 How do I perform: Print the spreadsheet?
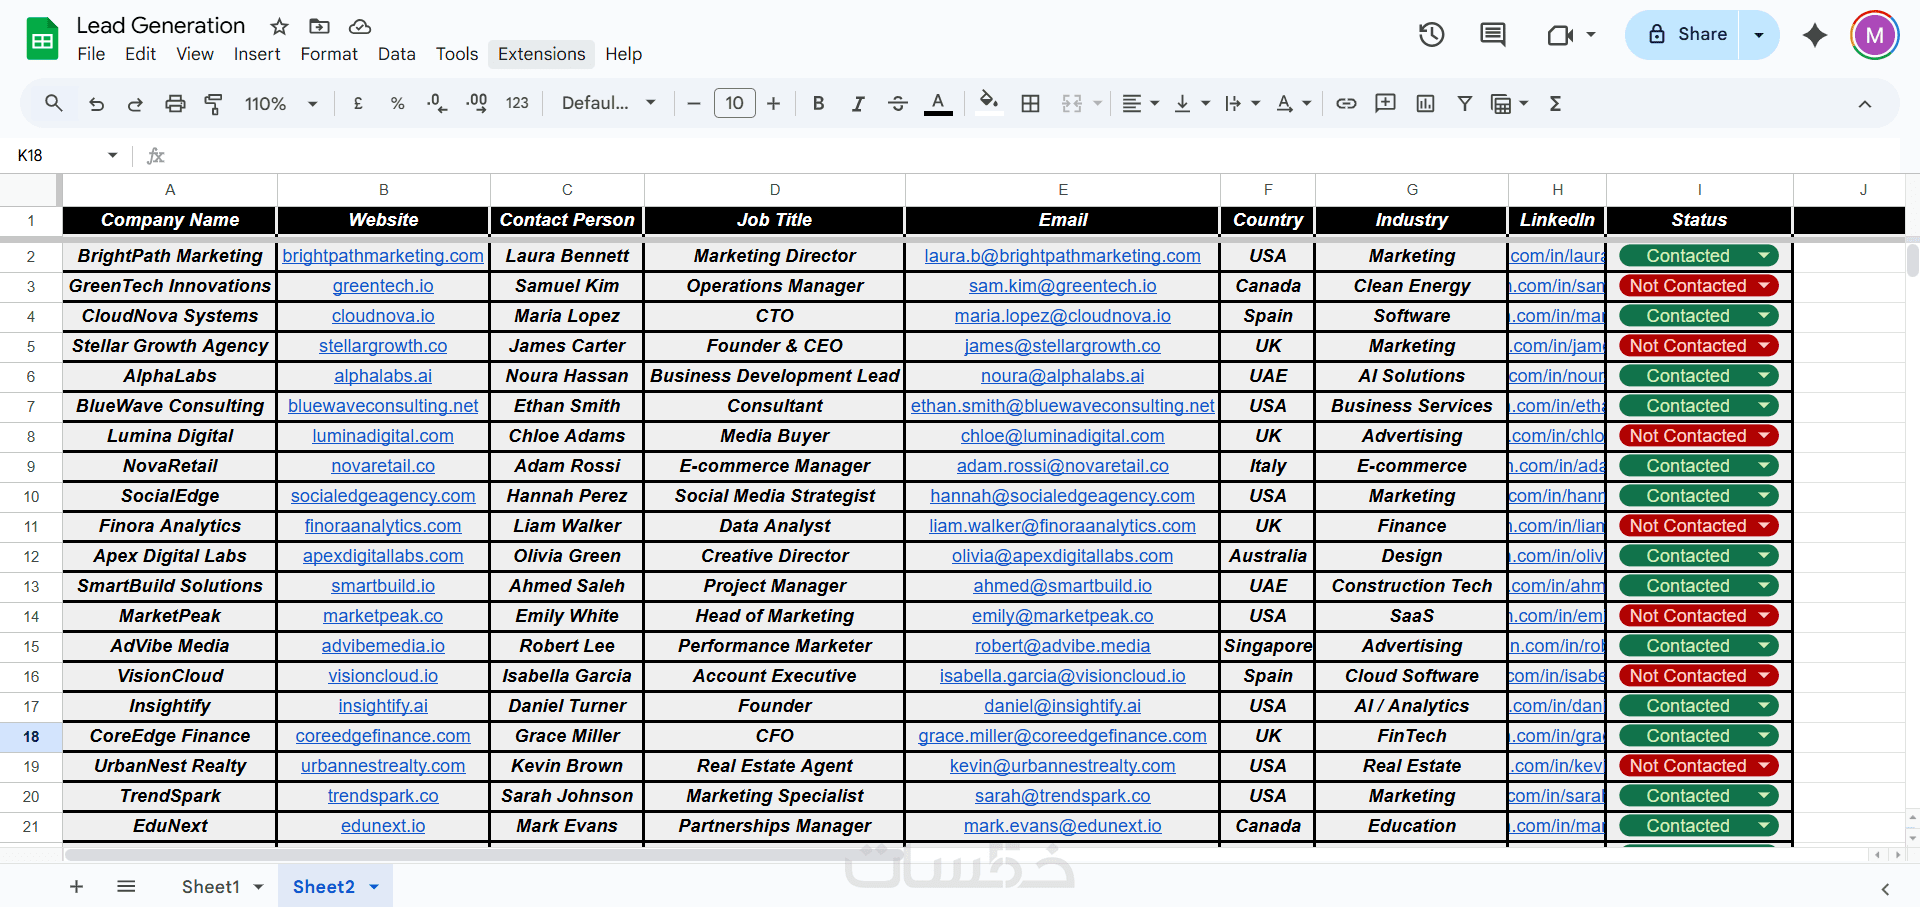pyautogui.click(x=175, y=103)
